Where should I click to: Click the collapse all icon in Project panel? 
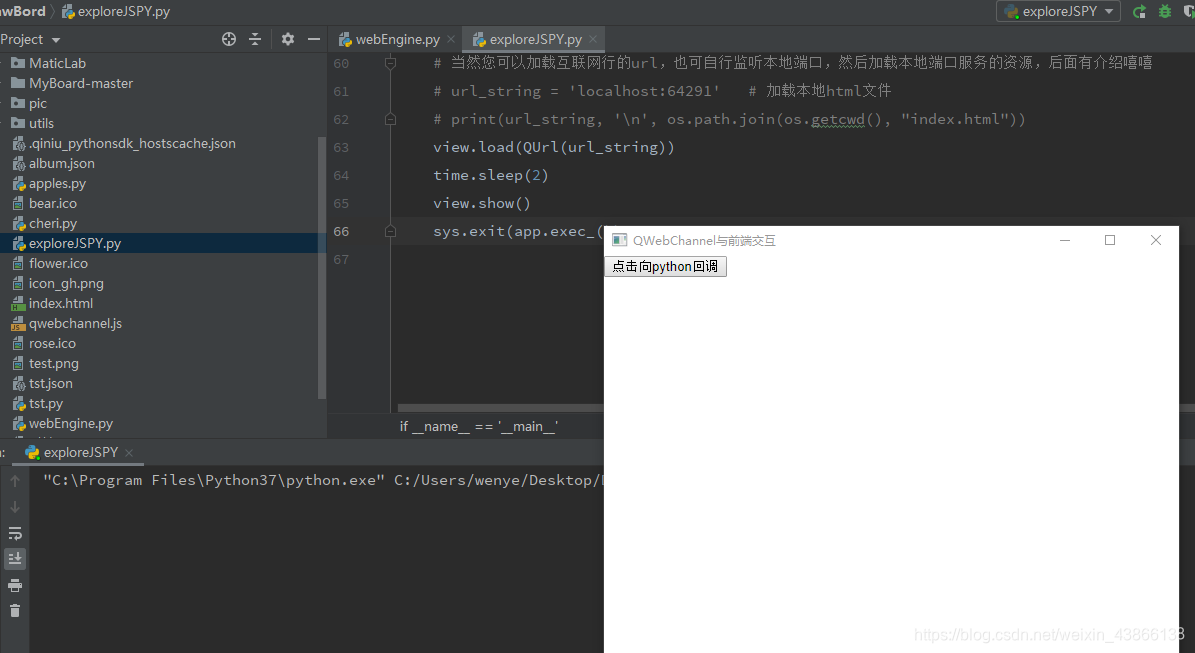coord(255,39)
